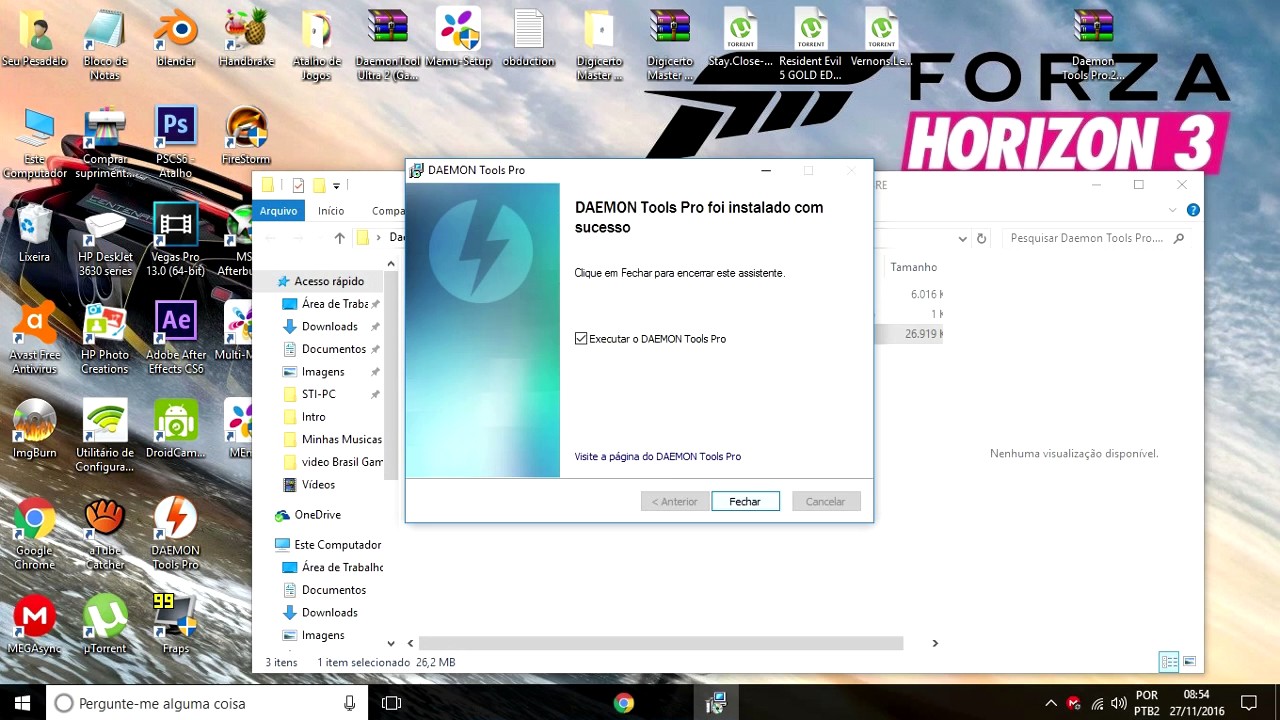This screenshot has width=1280, height=720.
Task: Click the Cortana search box
Action: (x=207, y=703)
